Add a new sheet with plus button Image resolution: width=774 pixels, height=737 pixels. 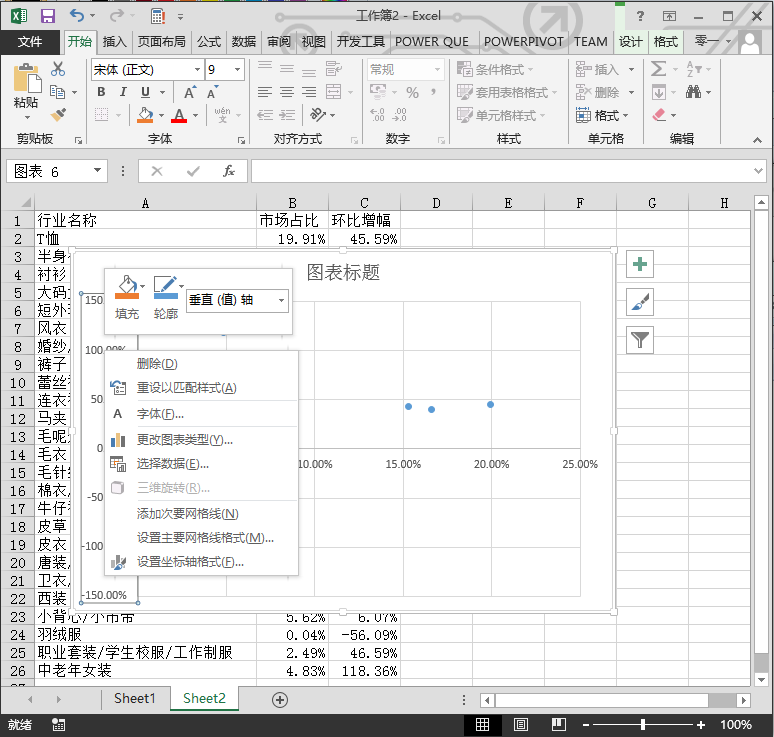280,699
